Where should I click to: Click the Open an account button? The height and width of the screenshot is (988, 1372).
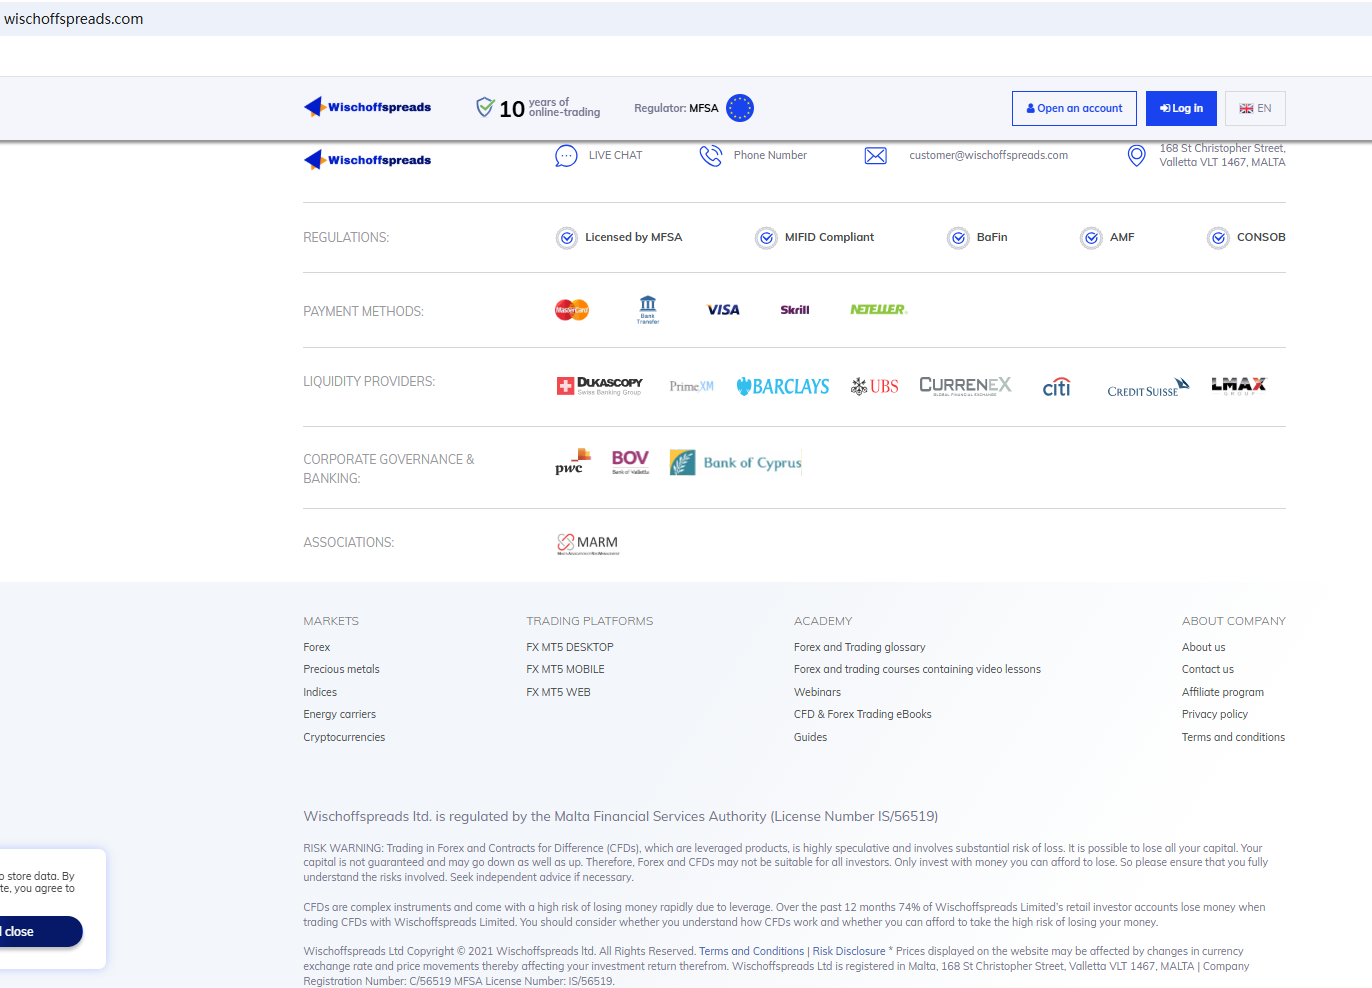click(1074, 108)
